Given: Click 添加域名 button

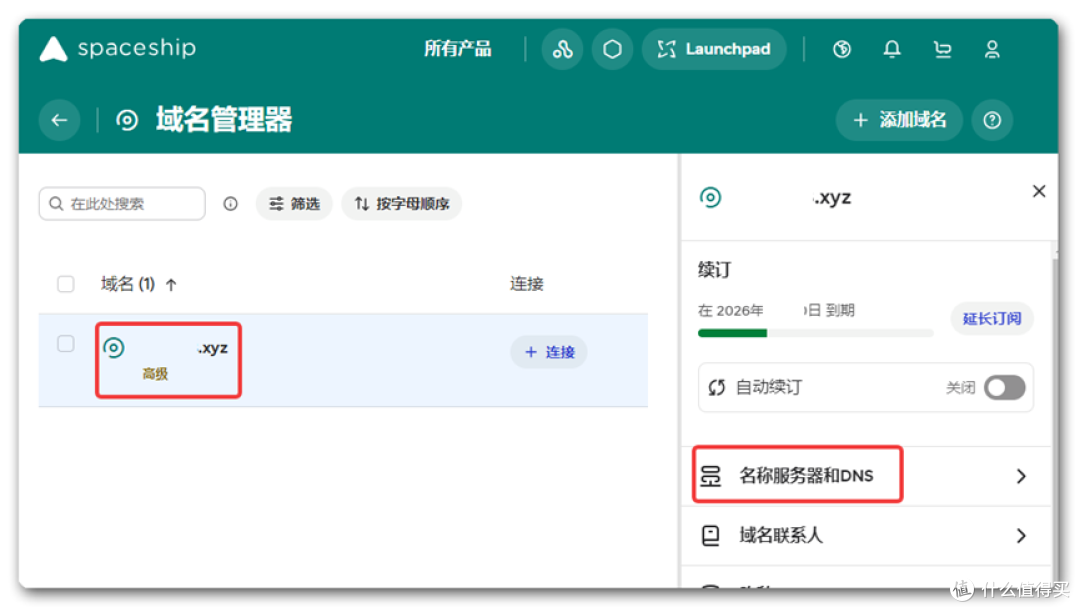Looking at the screenshot, I should (x=899, y=120).
